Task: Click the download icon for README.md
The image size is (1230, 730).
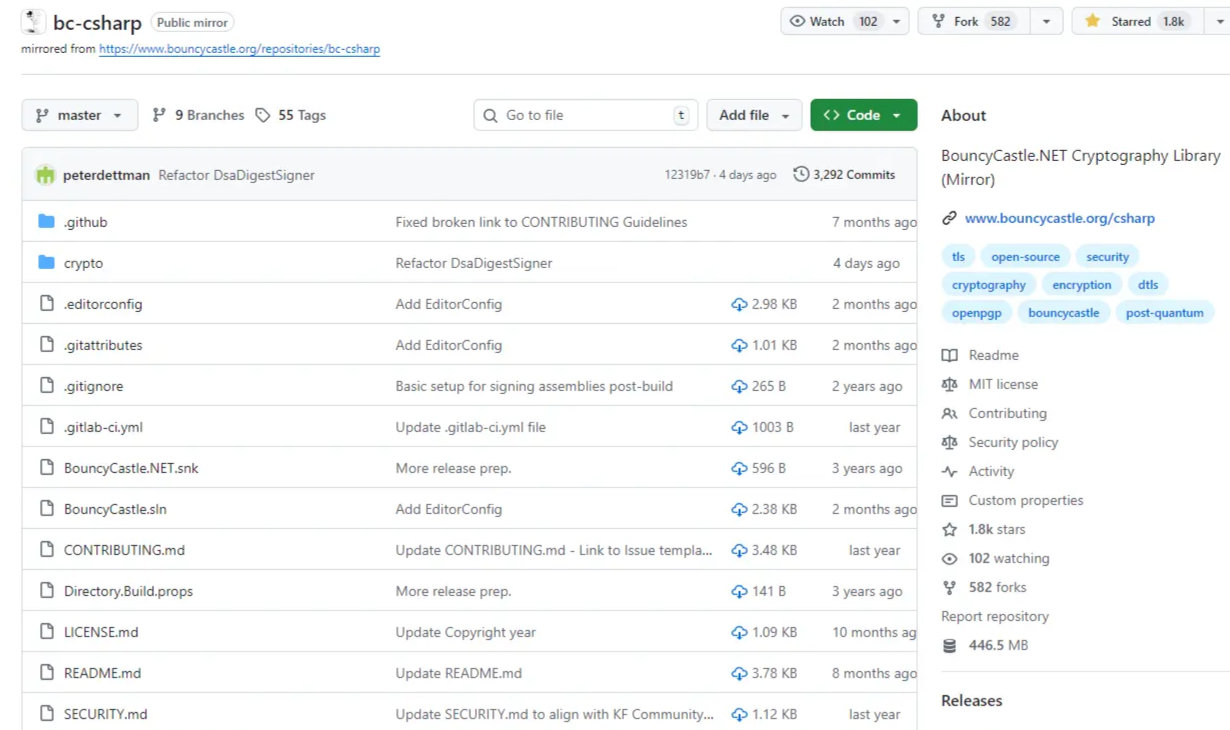Action: pos(739,673)
